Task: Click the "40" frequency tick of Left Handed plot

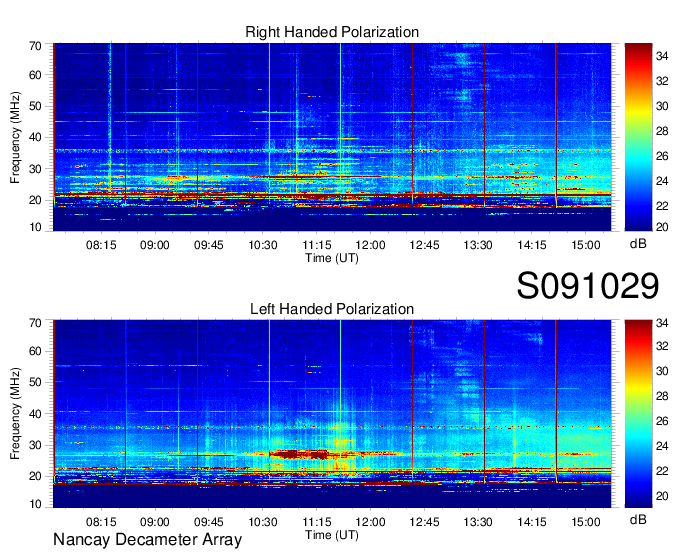Action: pyautogui.click(x=35, y=414)
